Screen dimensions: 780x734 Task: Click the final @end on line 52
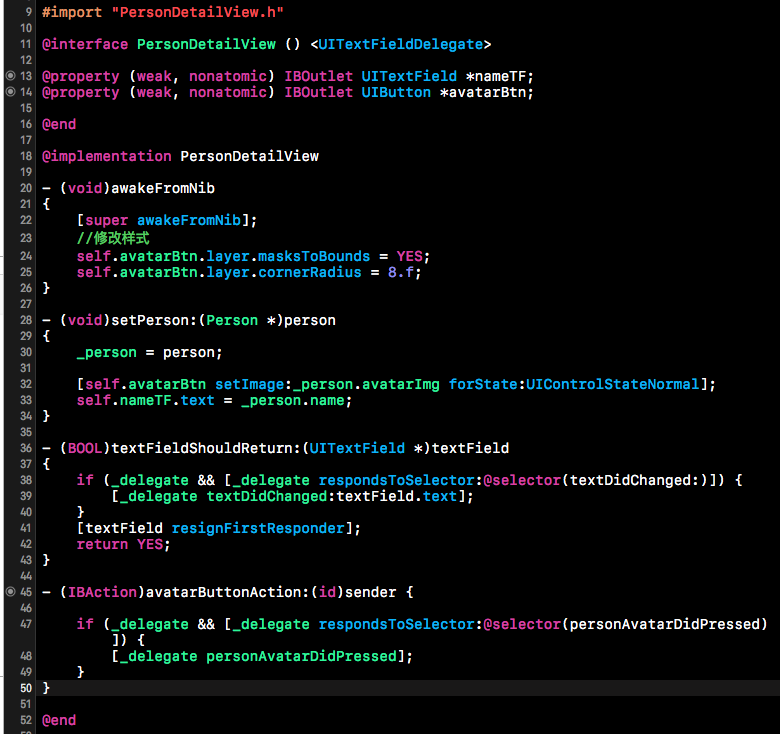click(x=59, y=720)
